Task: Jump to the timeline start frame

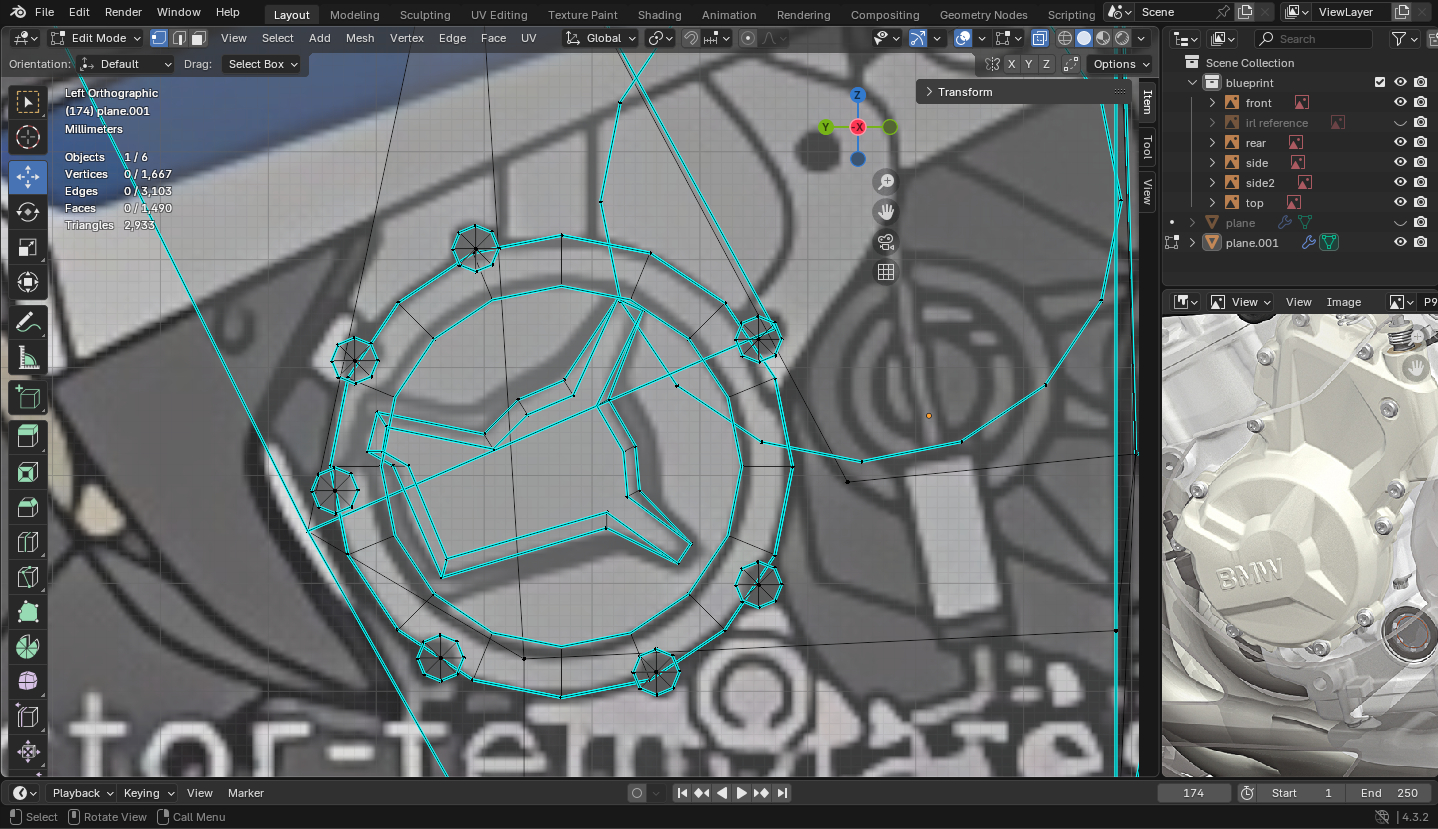Action: [682, 793]
